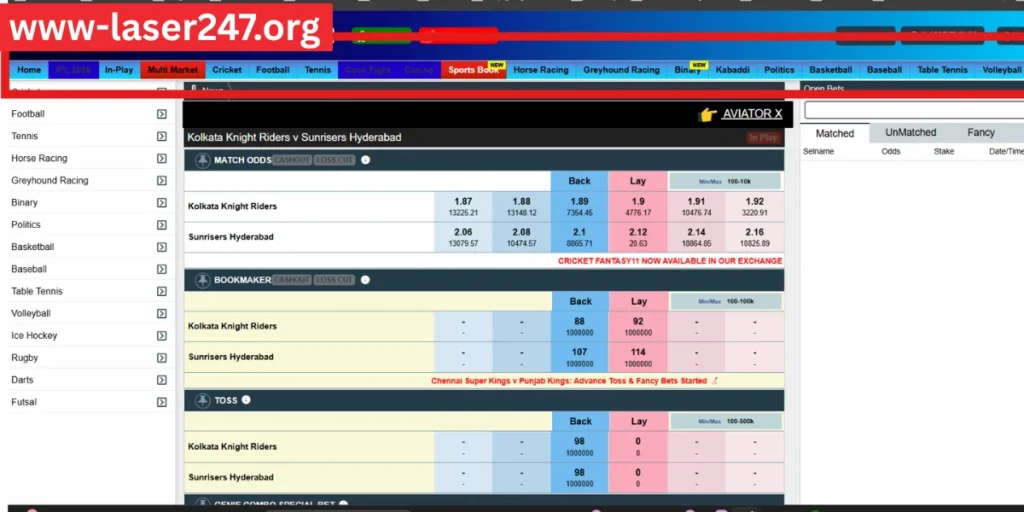Lay Kolkata at 92 in Bookmaker

tap(638, 327)
